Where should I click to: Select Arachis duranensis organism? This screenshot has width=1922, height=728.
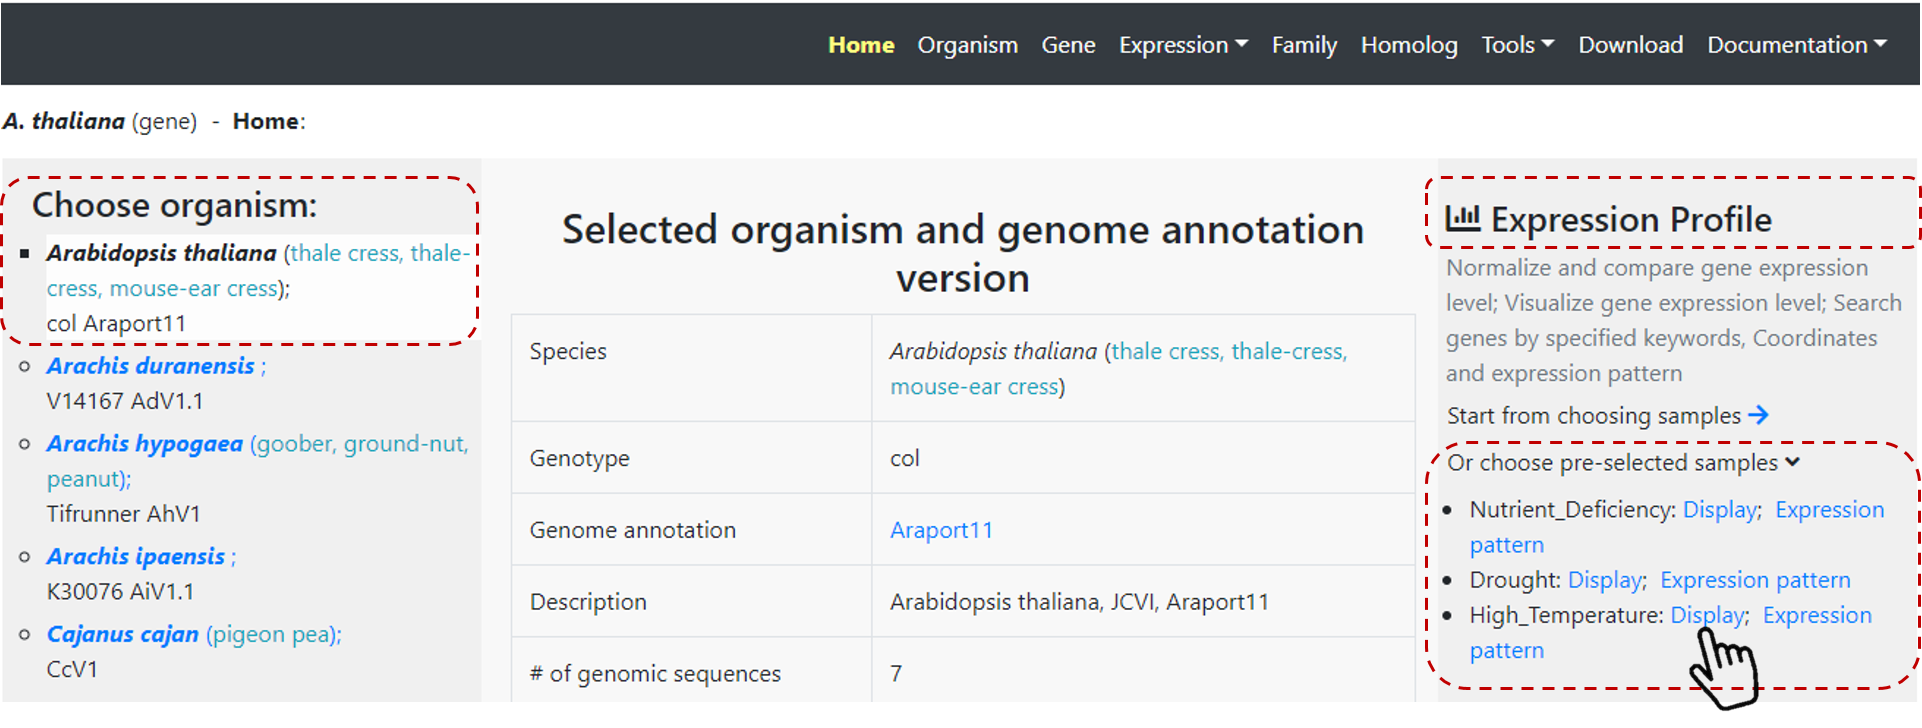(150, 366)
